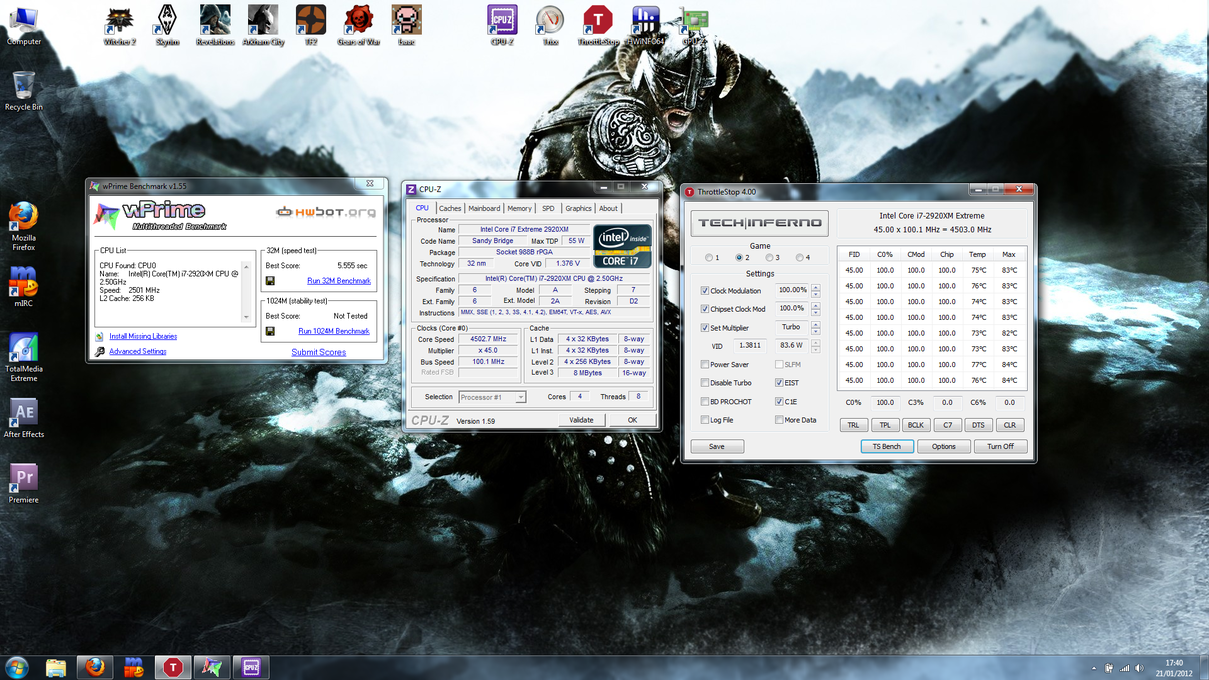
Task: Open Firefox from the taskbar
Action: 95,667
